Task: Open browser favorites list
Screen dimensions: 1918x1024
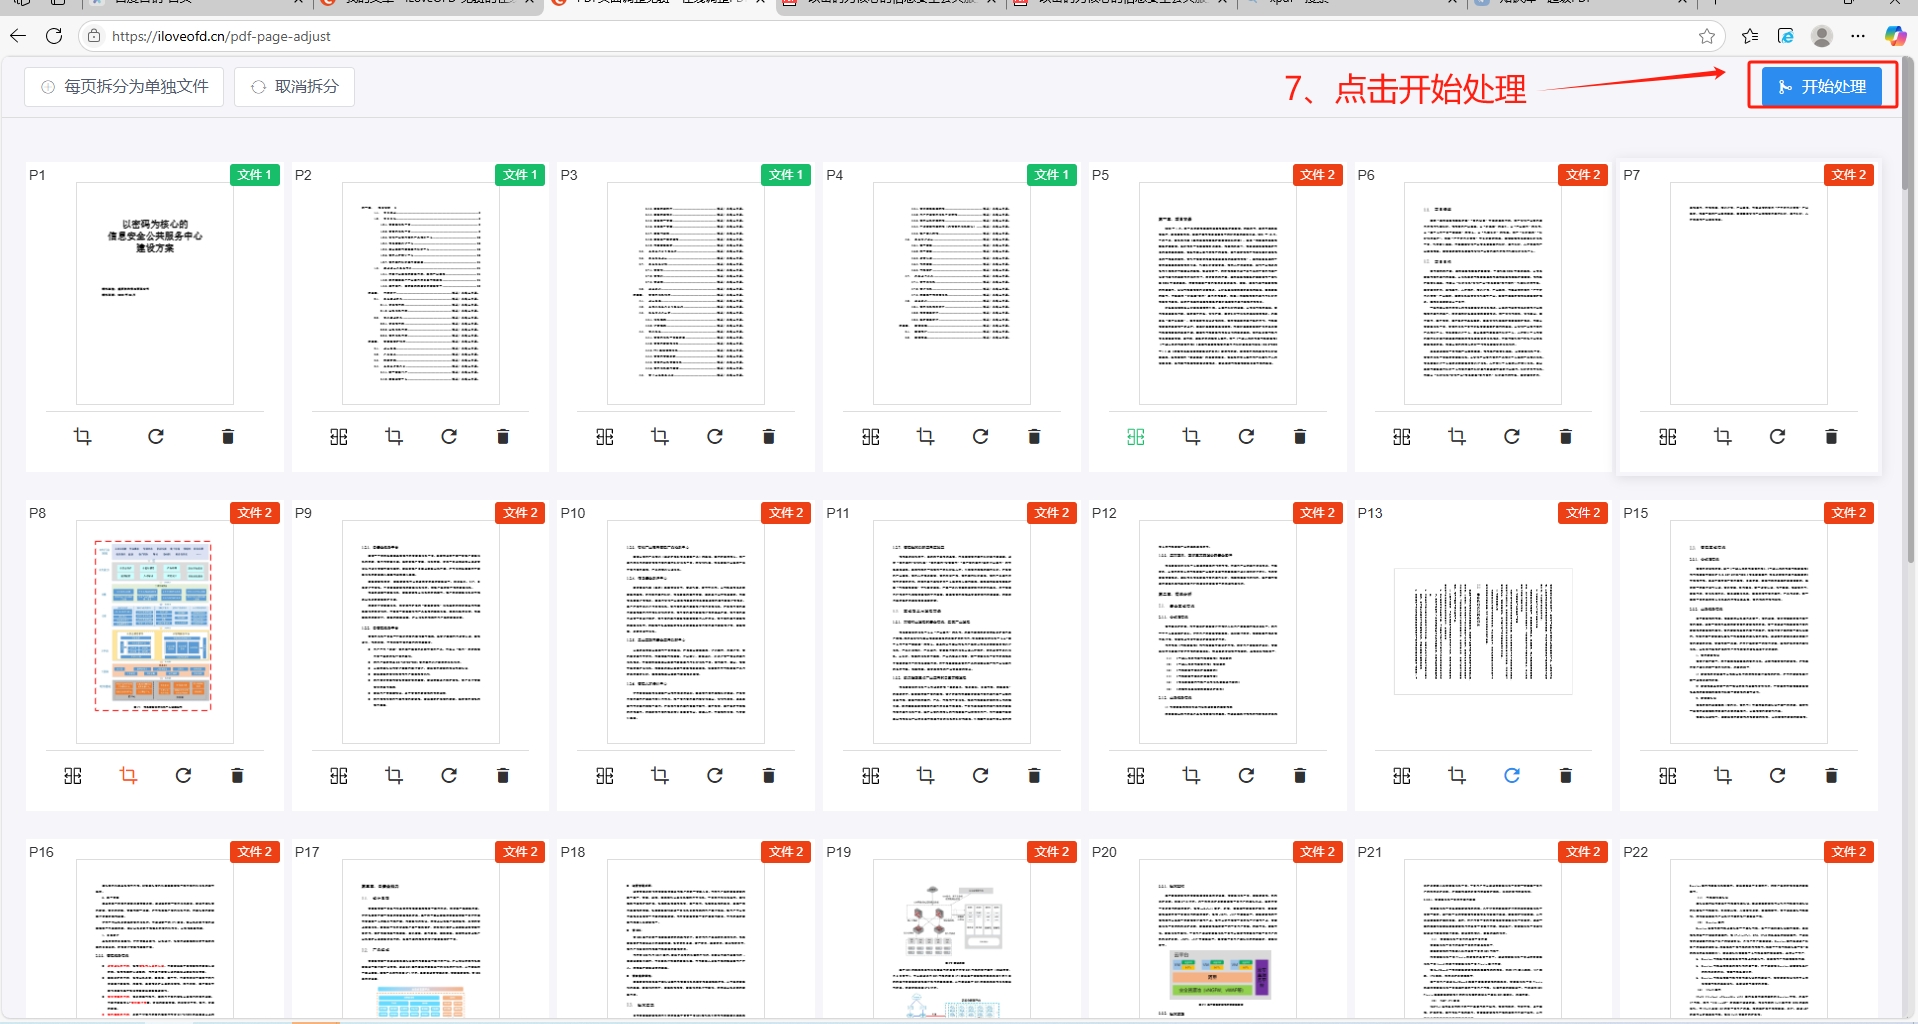Action: tap(1750, 36)
